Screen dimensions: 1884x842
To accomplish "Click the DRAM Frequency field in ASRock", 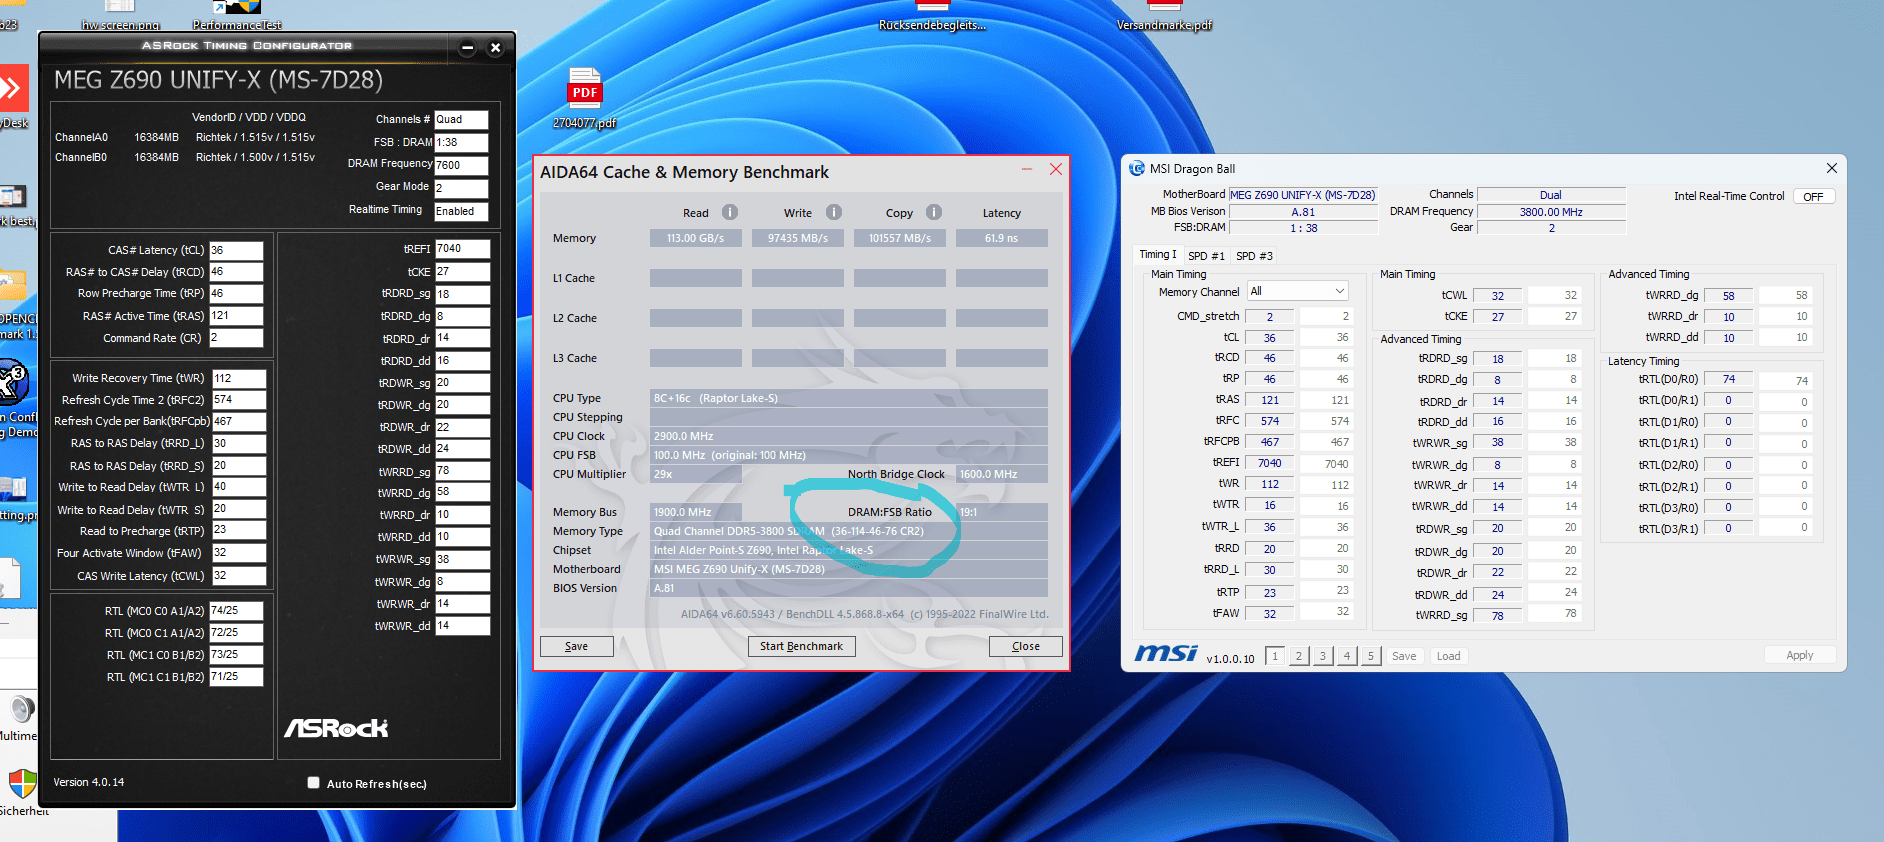I will 461,165.
